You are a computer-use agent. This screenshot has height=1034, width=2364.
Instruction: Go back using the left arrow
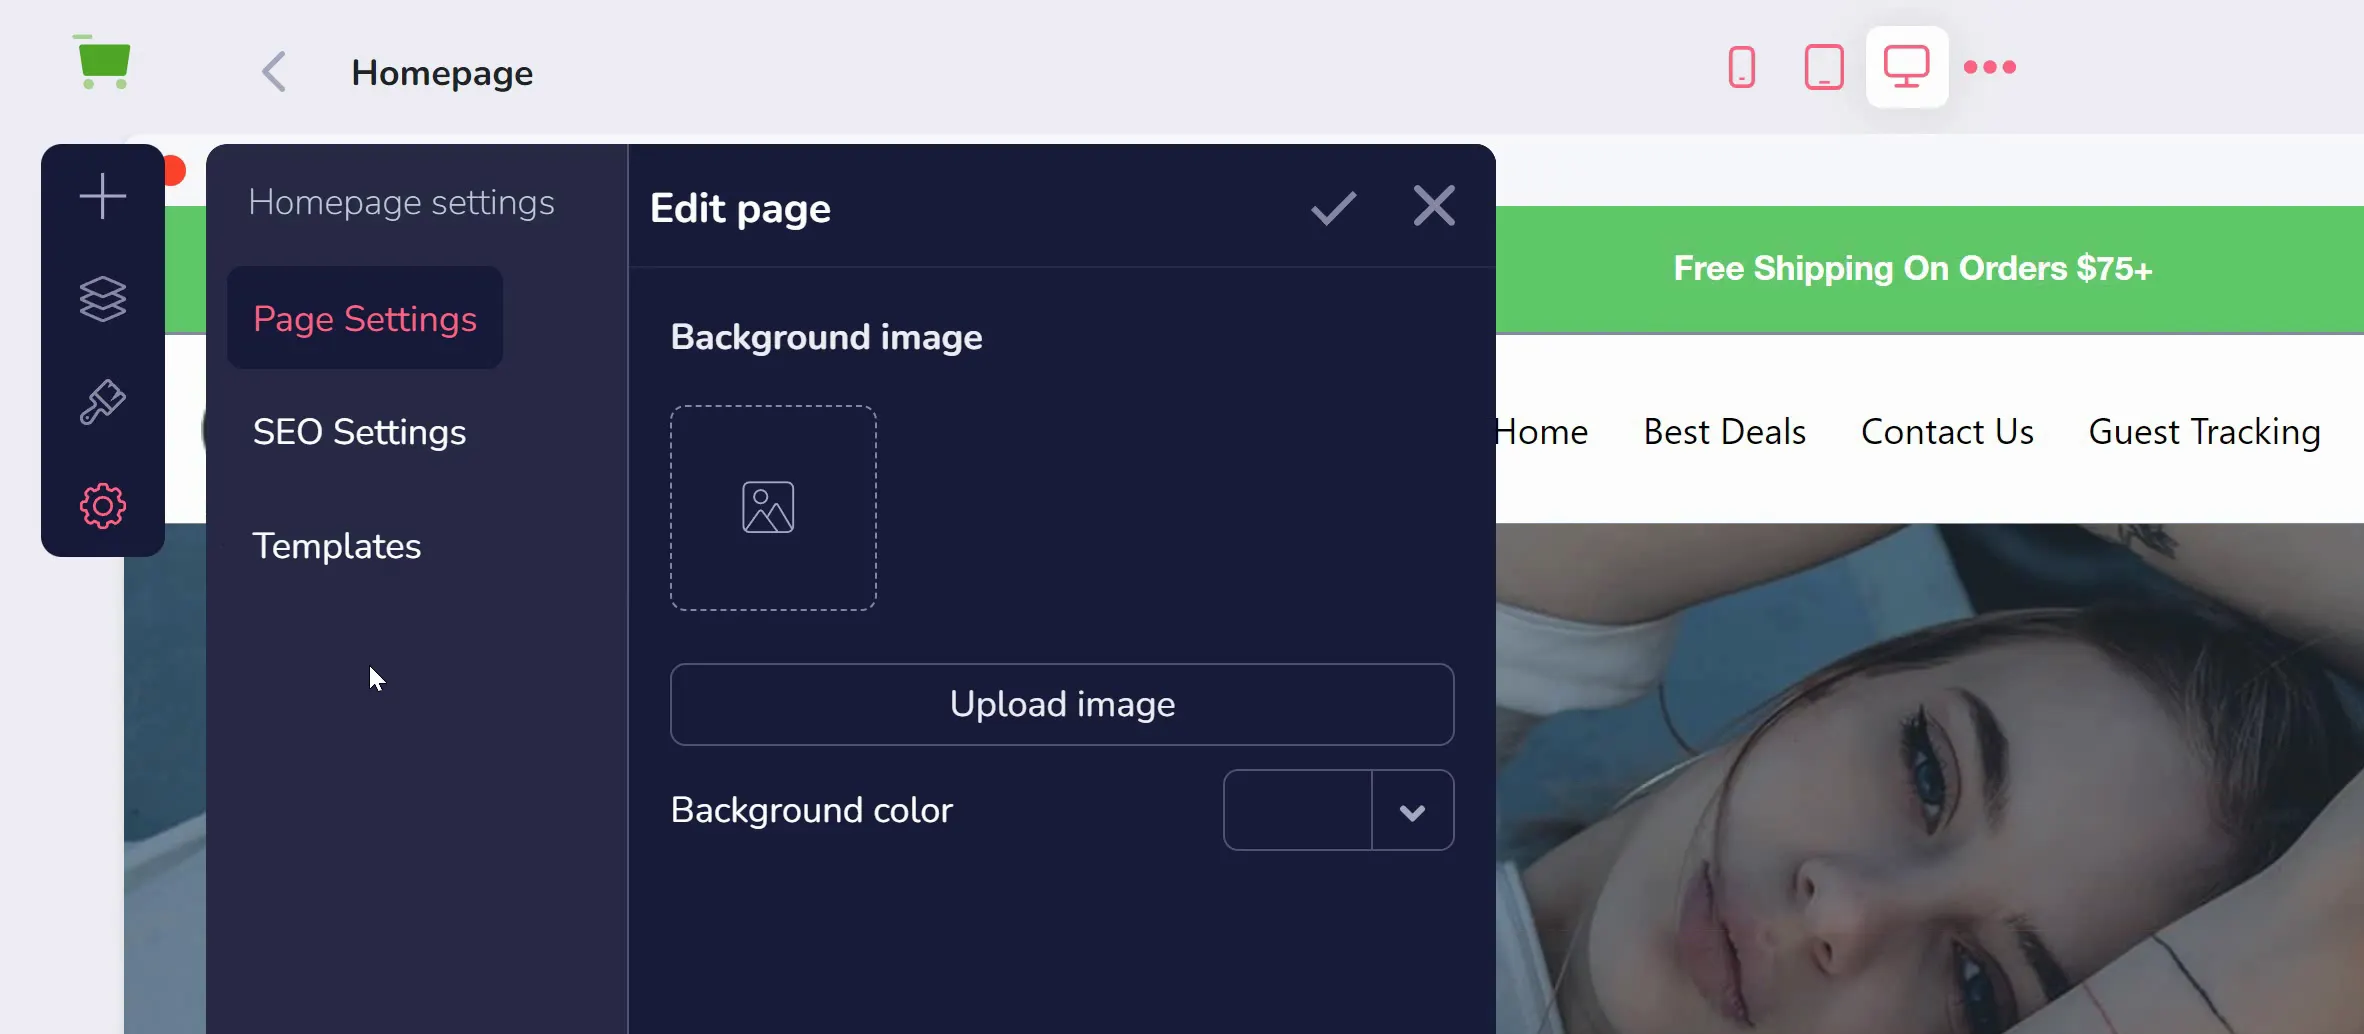pyautogui.click(x=274, y=72)
